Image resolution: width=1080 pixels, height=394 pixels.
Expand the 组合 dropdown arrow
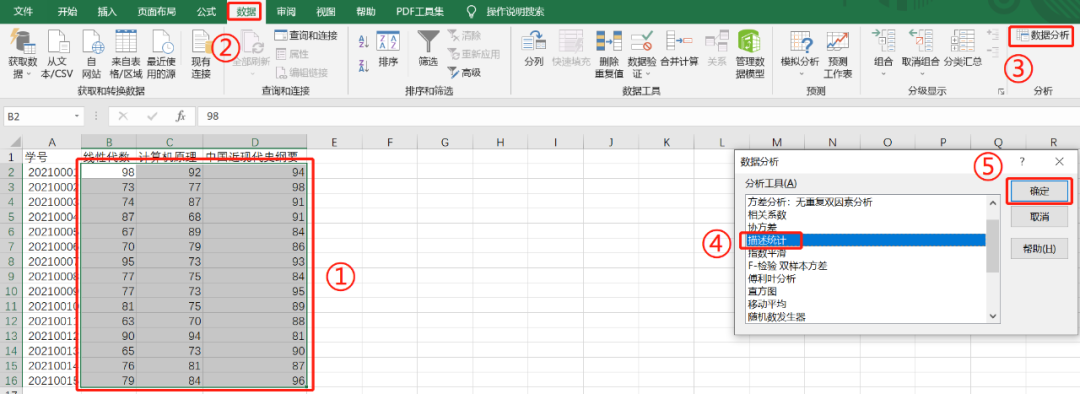[x=883, y=74]
